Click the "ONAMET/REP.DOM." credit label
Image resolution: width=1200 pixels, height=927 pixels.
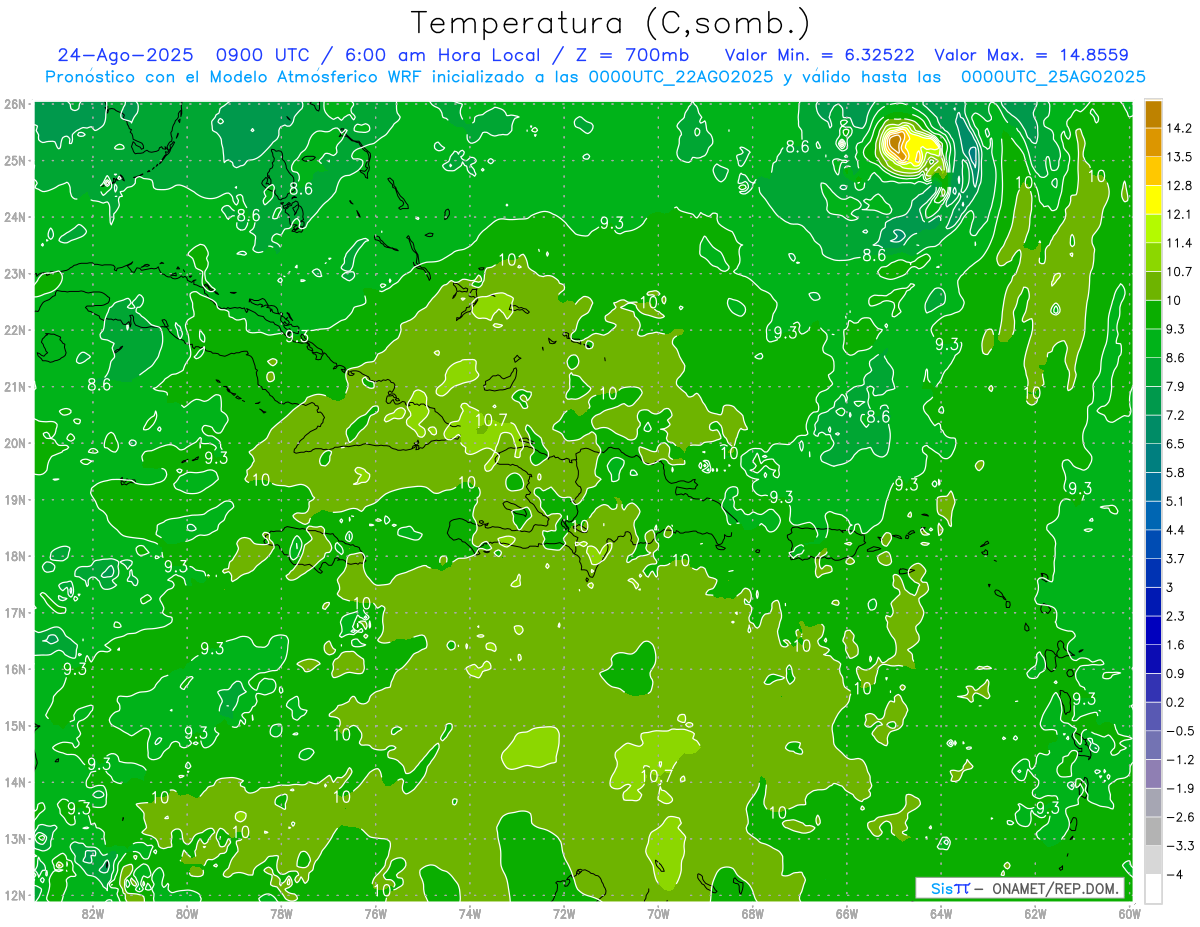pos(1055,888)
